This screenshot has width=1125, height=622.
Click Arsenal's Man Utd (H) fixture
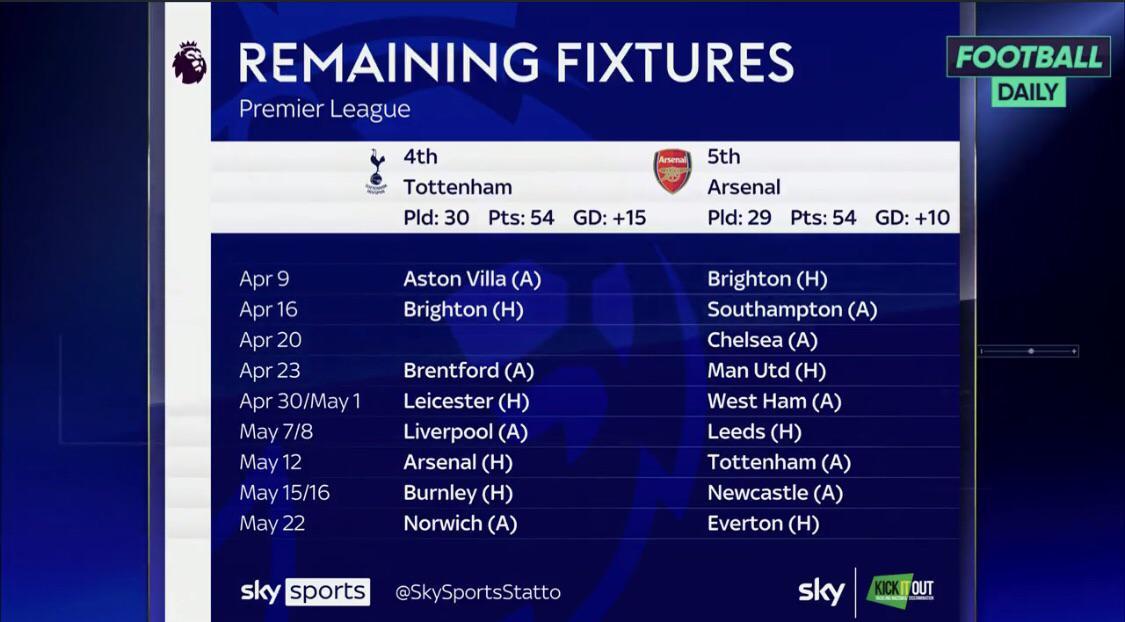click(766, 371)
